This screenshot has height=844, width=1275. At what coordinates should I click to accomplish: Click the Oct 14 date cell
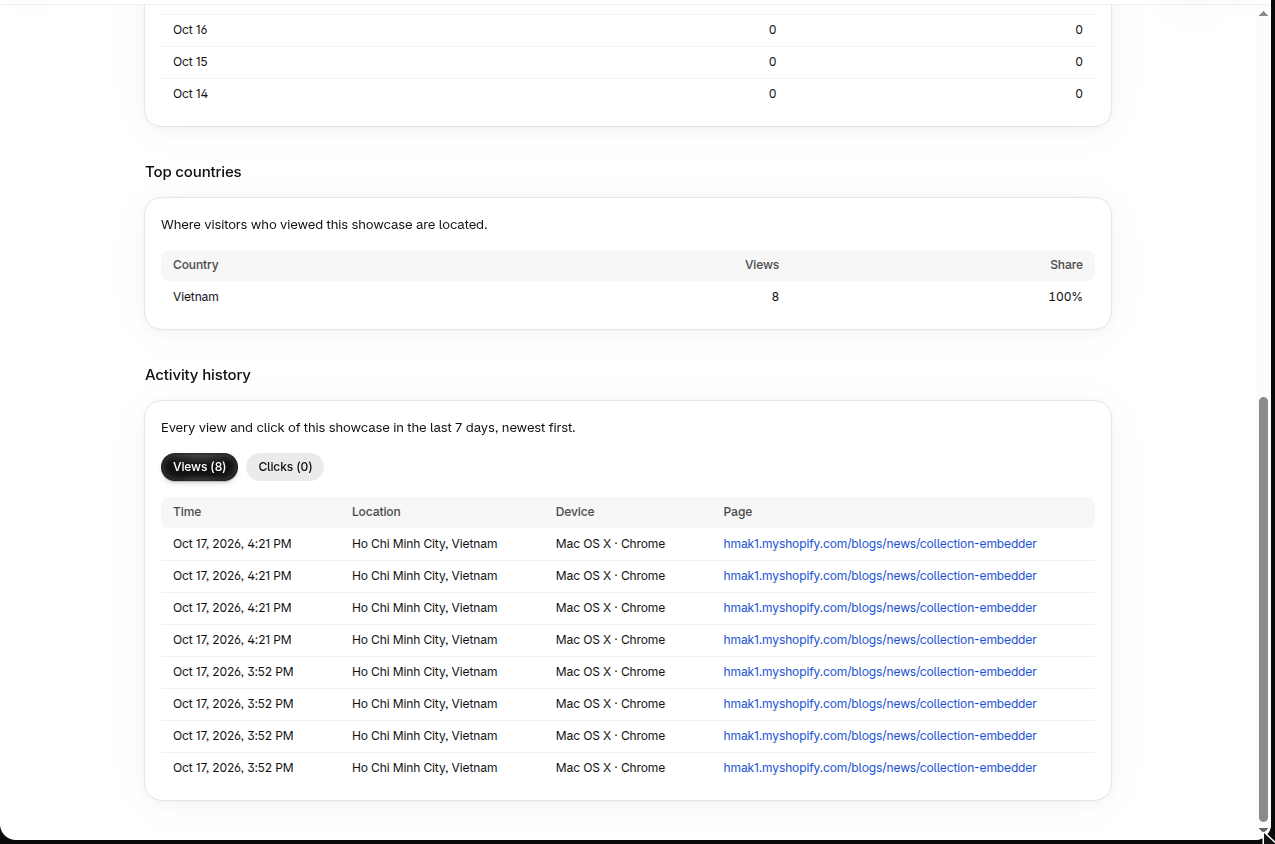click(190, 94)
